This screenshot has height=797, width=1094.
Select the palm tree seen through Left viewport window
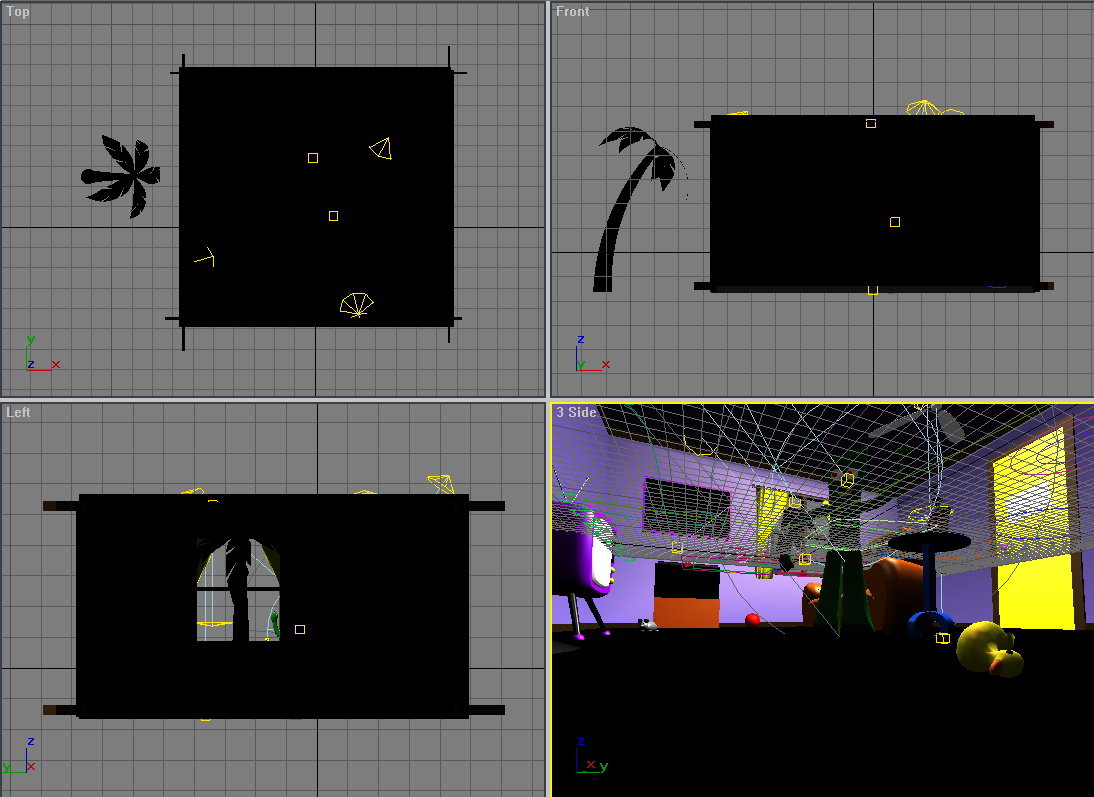(239, 588)
